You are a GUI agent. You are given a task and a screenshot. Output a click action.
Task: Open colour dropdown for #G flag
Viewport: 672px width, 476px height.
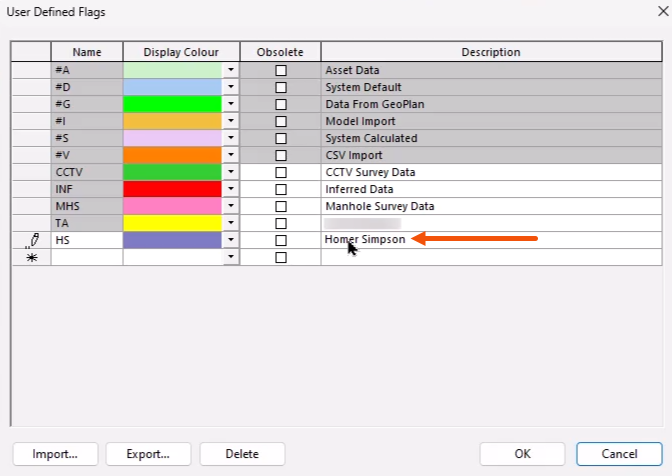tap(231, 104)
